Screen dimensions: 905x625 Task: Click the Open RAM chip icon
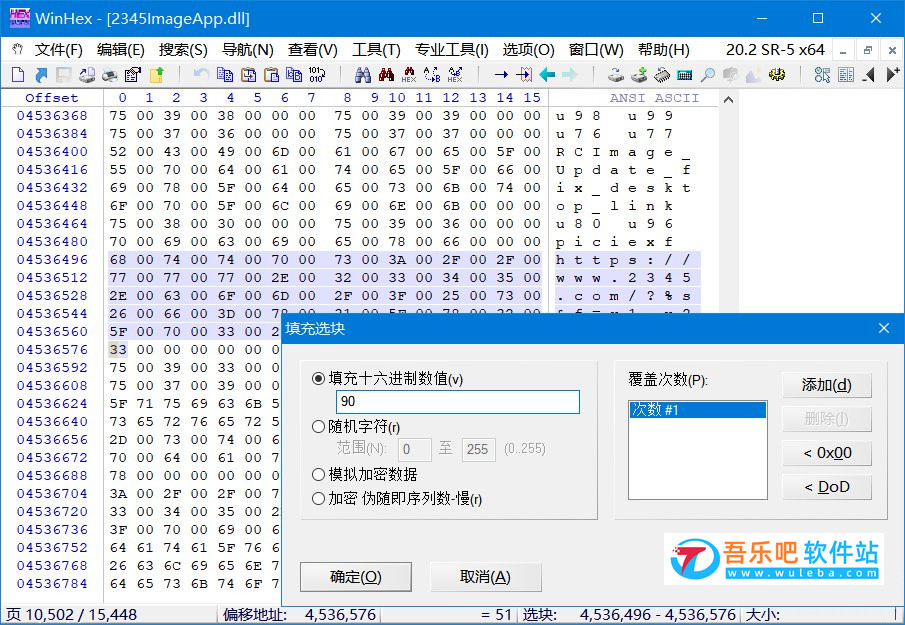point(661,74)
